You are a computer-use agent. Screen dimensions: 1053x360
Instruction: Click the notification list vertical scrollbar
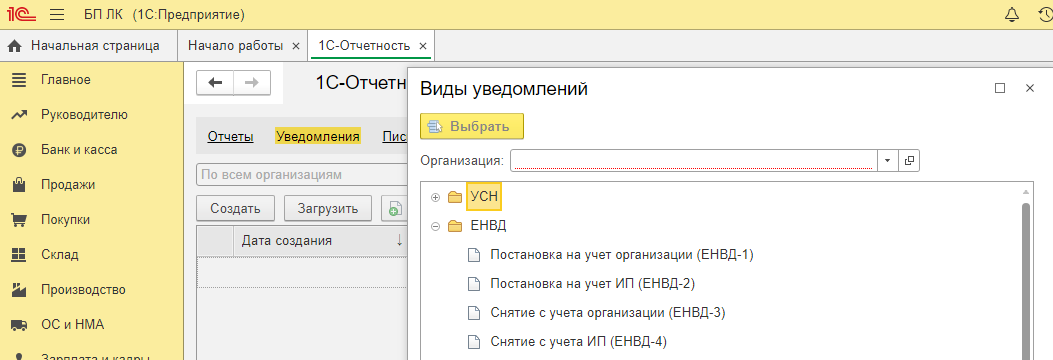pyautogui.click(x=1025, y=281)
